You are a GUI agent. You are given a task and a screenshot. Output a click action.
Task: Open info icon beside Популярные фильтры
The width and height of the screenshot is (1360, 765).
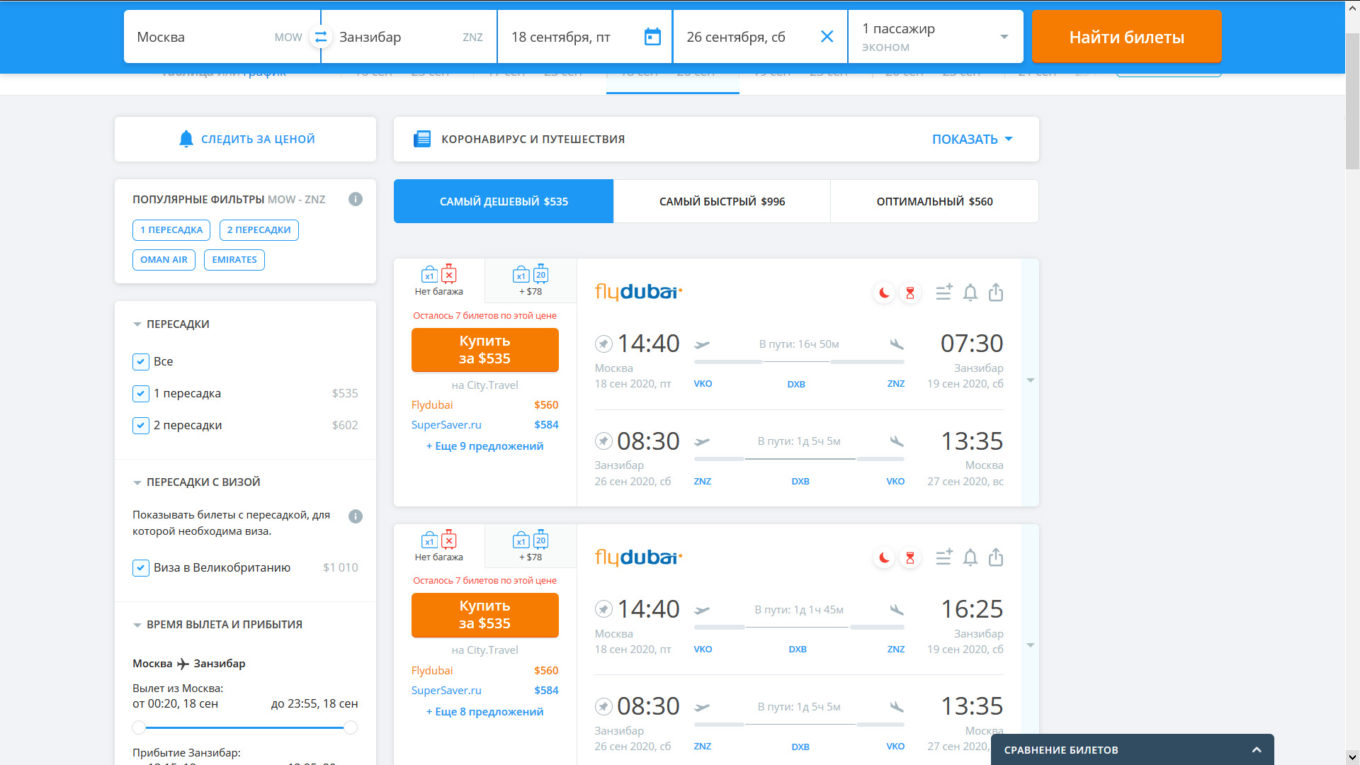(355, 199)
